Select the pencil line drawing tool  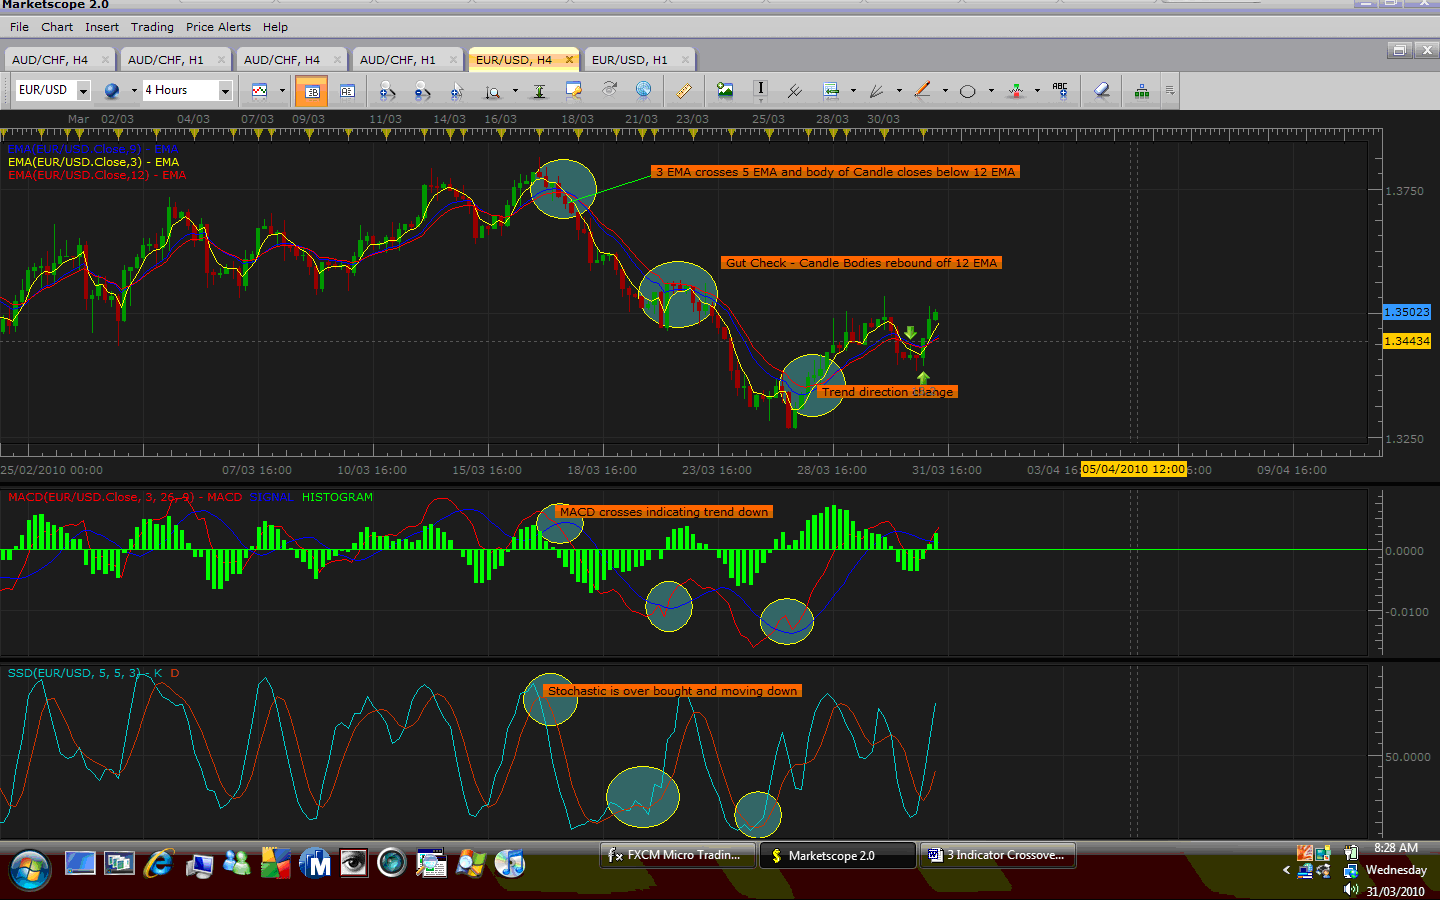tap(922, 91)
